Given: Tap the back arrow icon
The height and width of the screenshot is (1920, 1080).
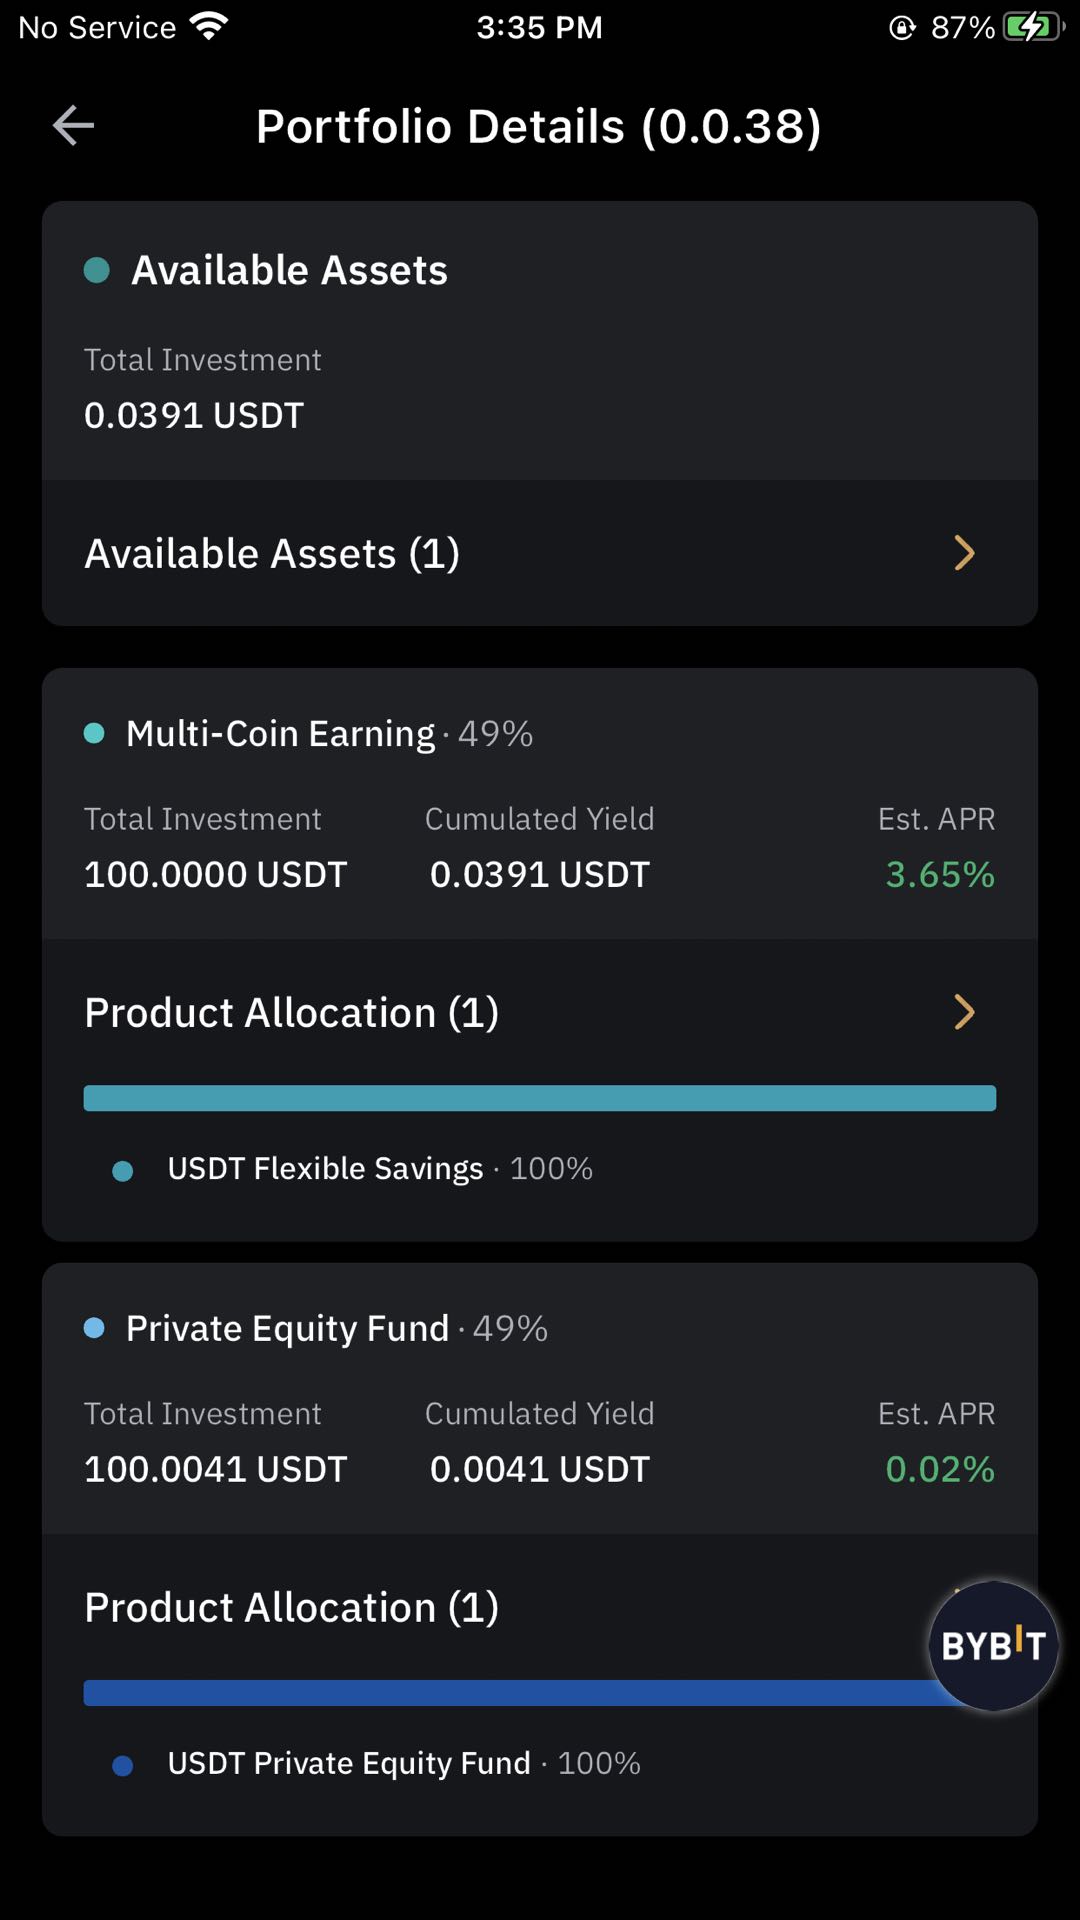Looking at the screenshot, I should coord(73,126).
